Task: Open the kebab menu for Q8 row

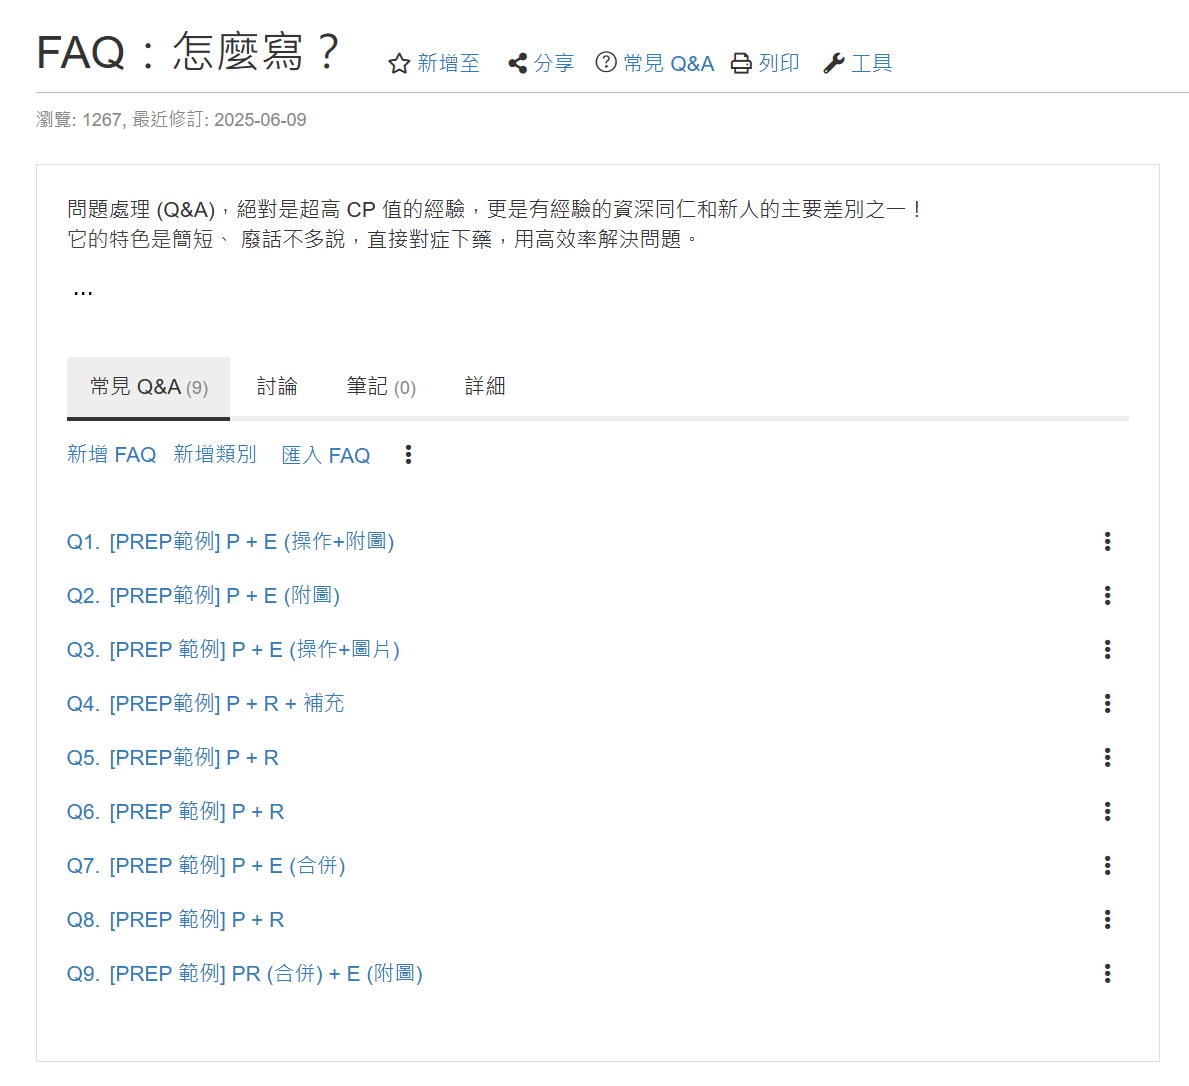Action: [x=1107, y=919]
